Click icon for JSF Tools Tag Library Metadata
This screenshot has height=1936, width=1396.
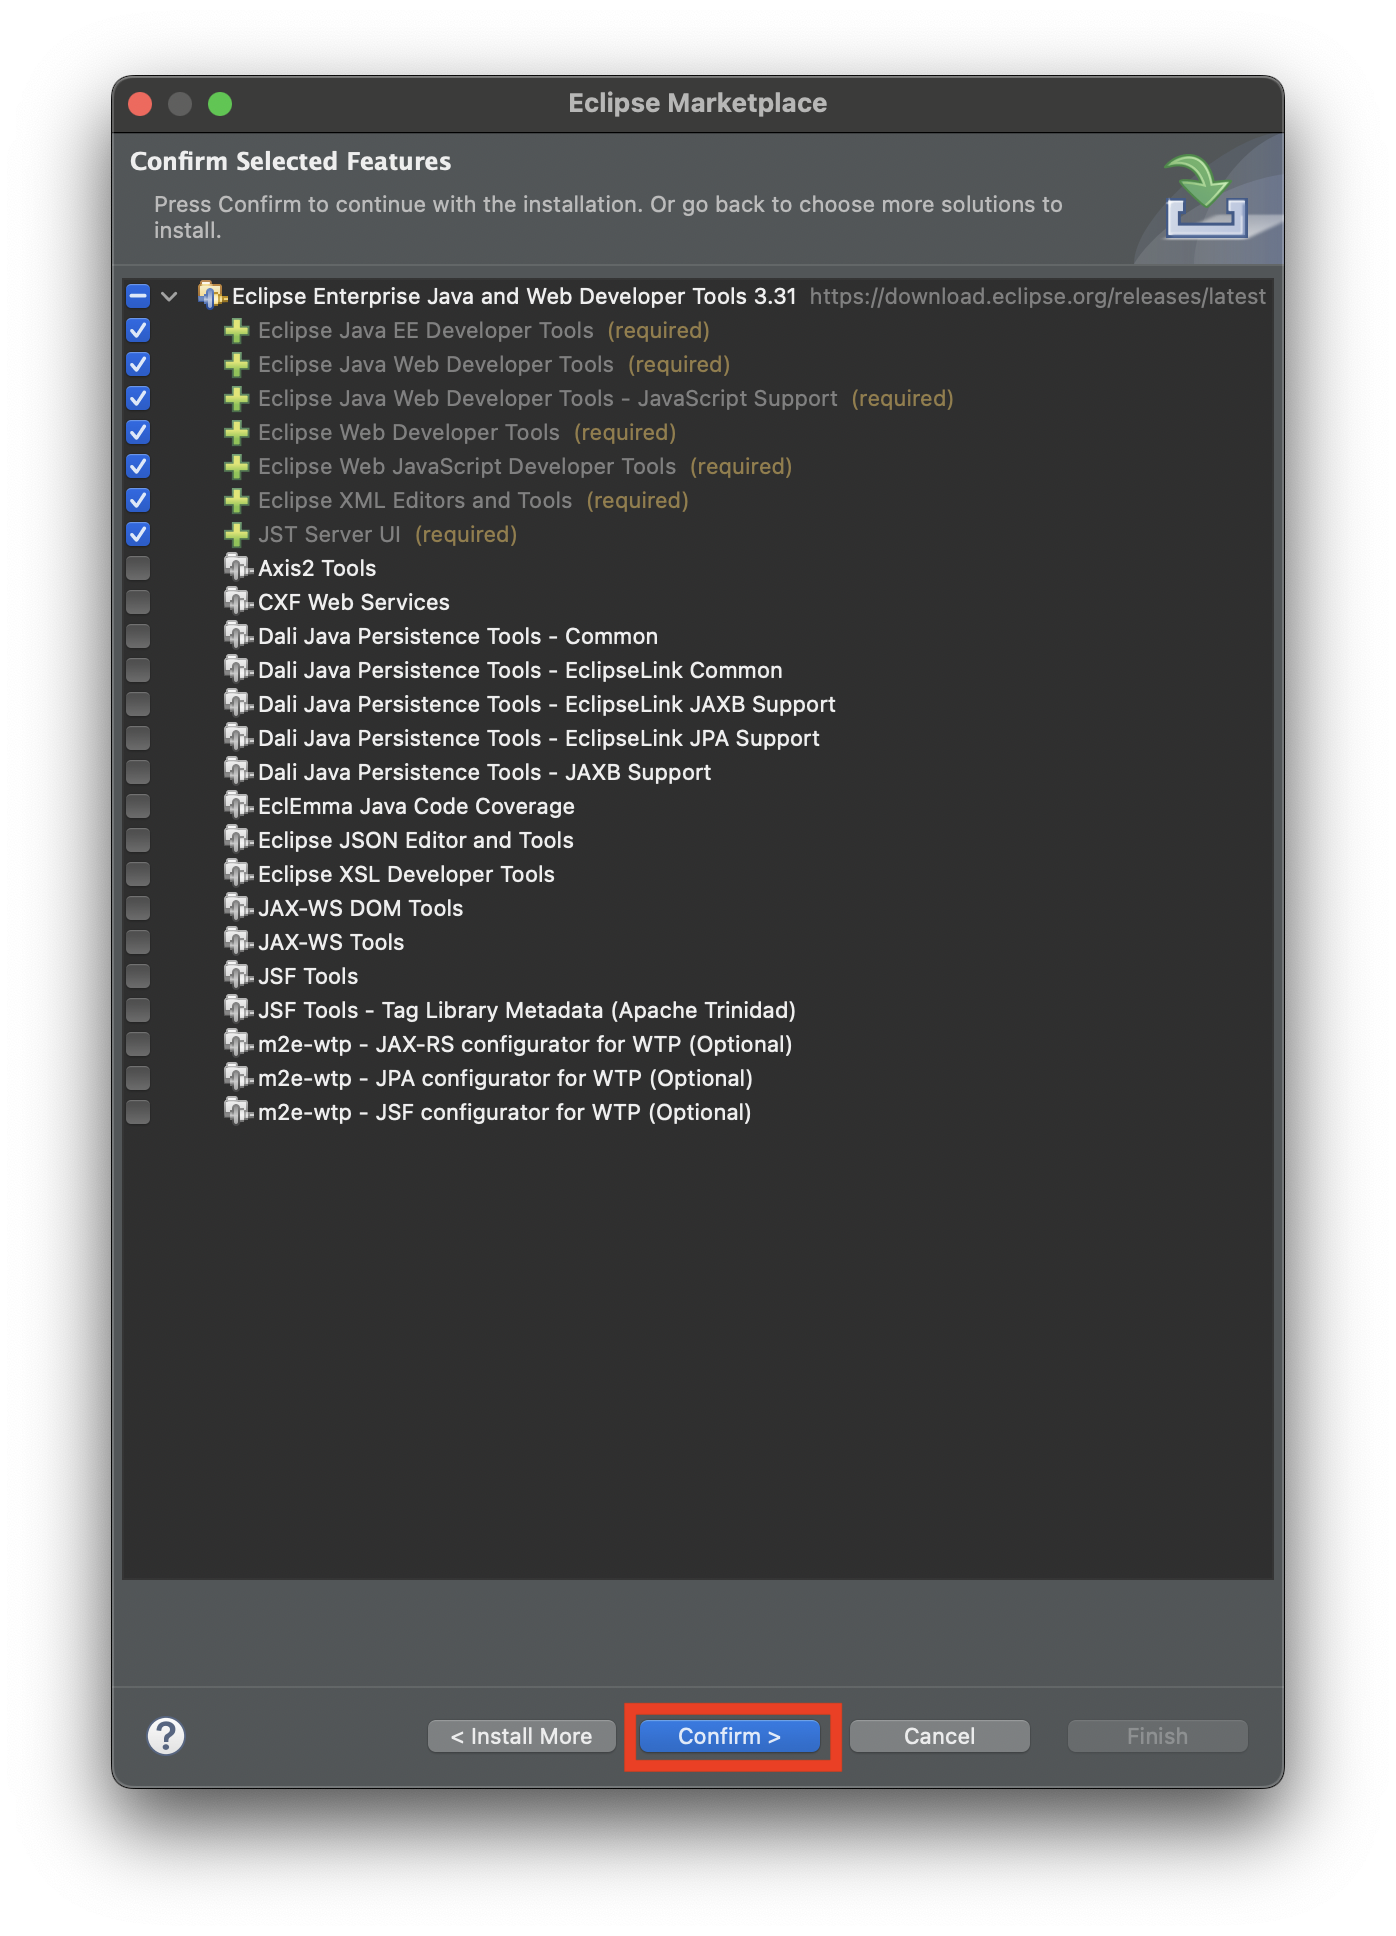click(x=238, y=1010)
